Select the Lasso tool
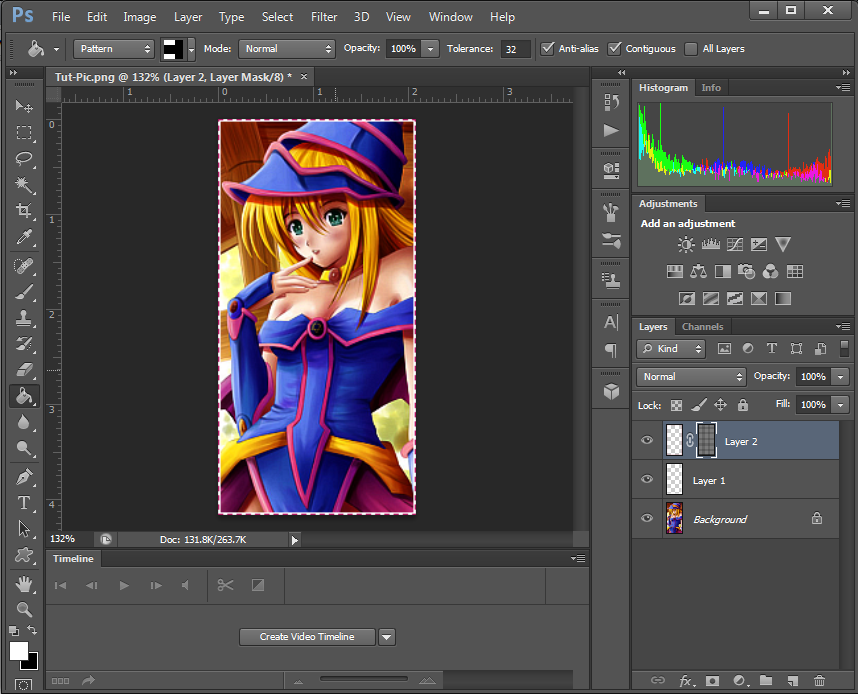 click(24, 159)
